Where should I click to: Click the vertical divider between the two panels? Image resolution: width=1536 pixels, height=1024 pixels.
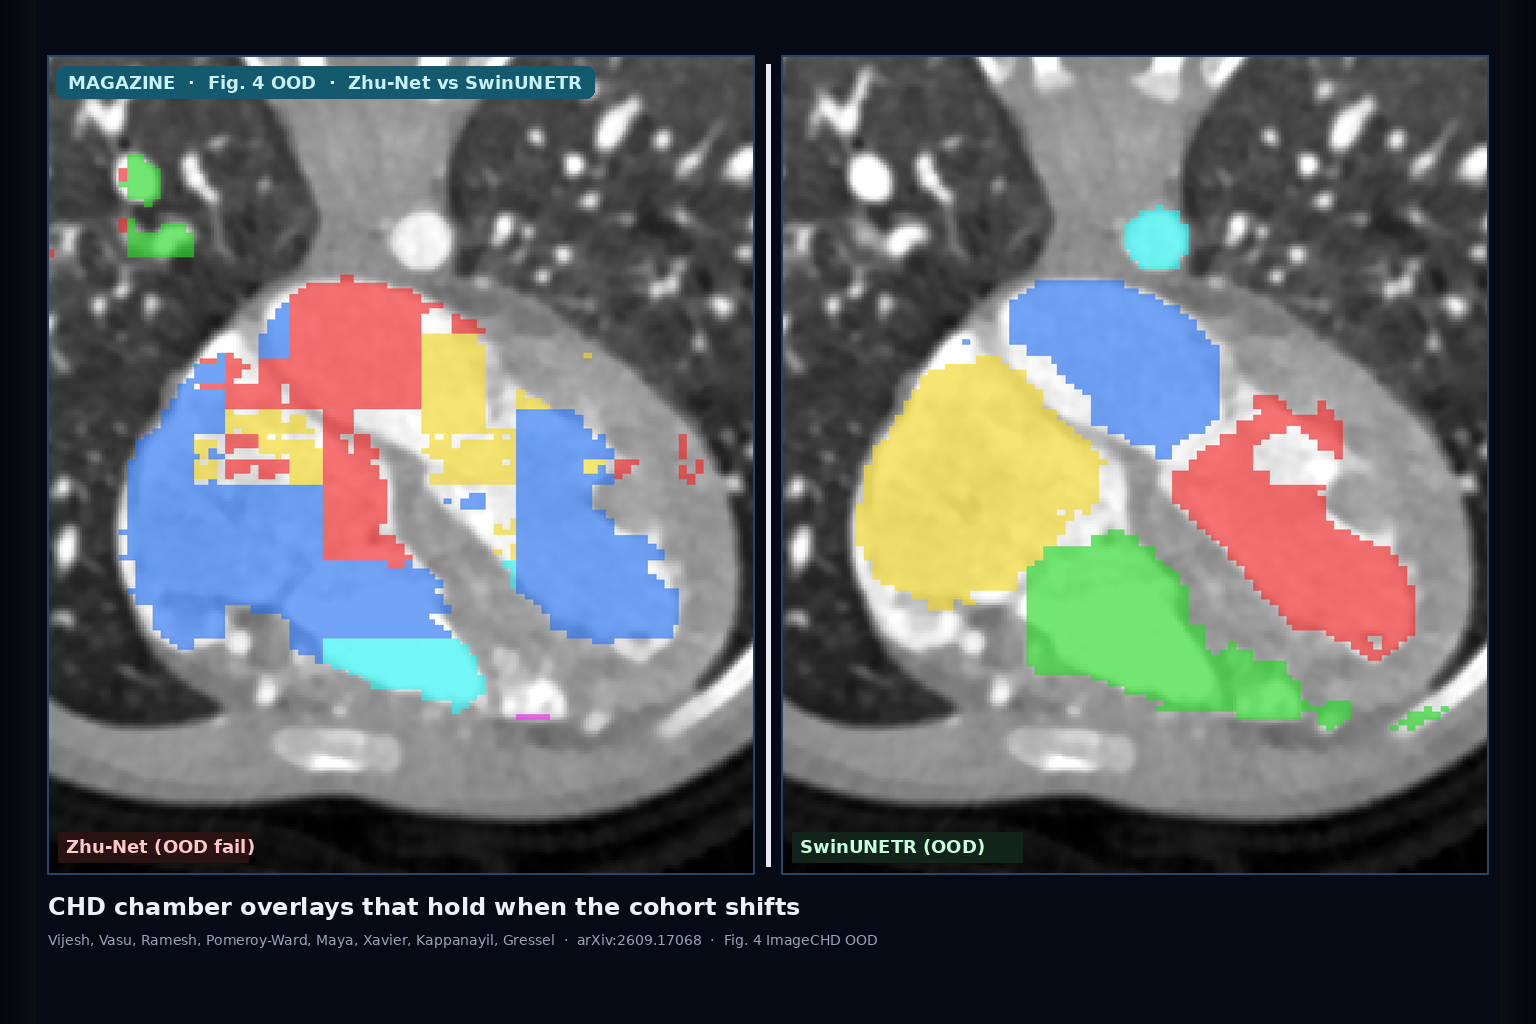769,465
